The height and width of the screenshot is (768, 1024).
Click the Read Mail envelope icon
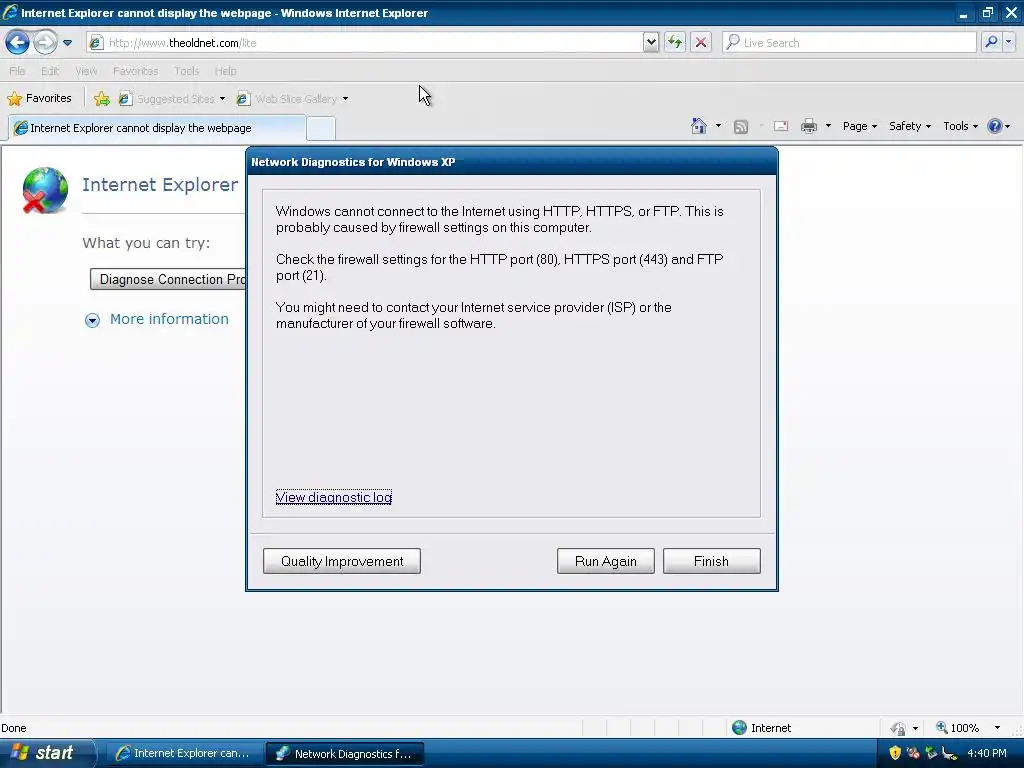(x=781, y=126)
